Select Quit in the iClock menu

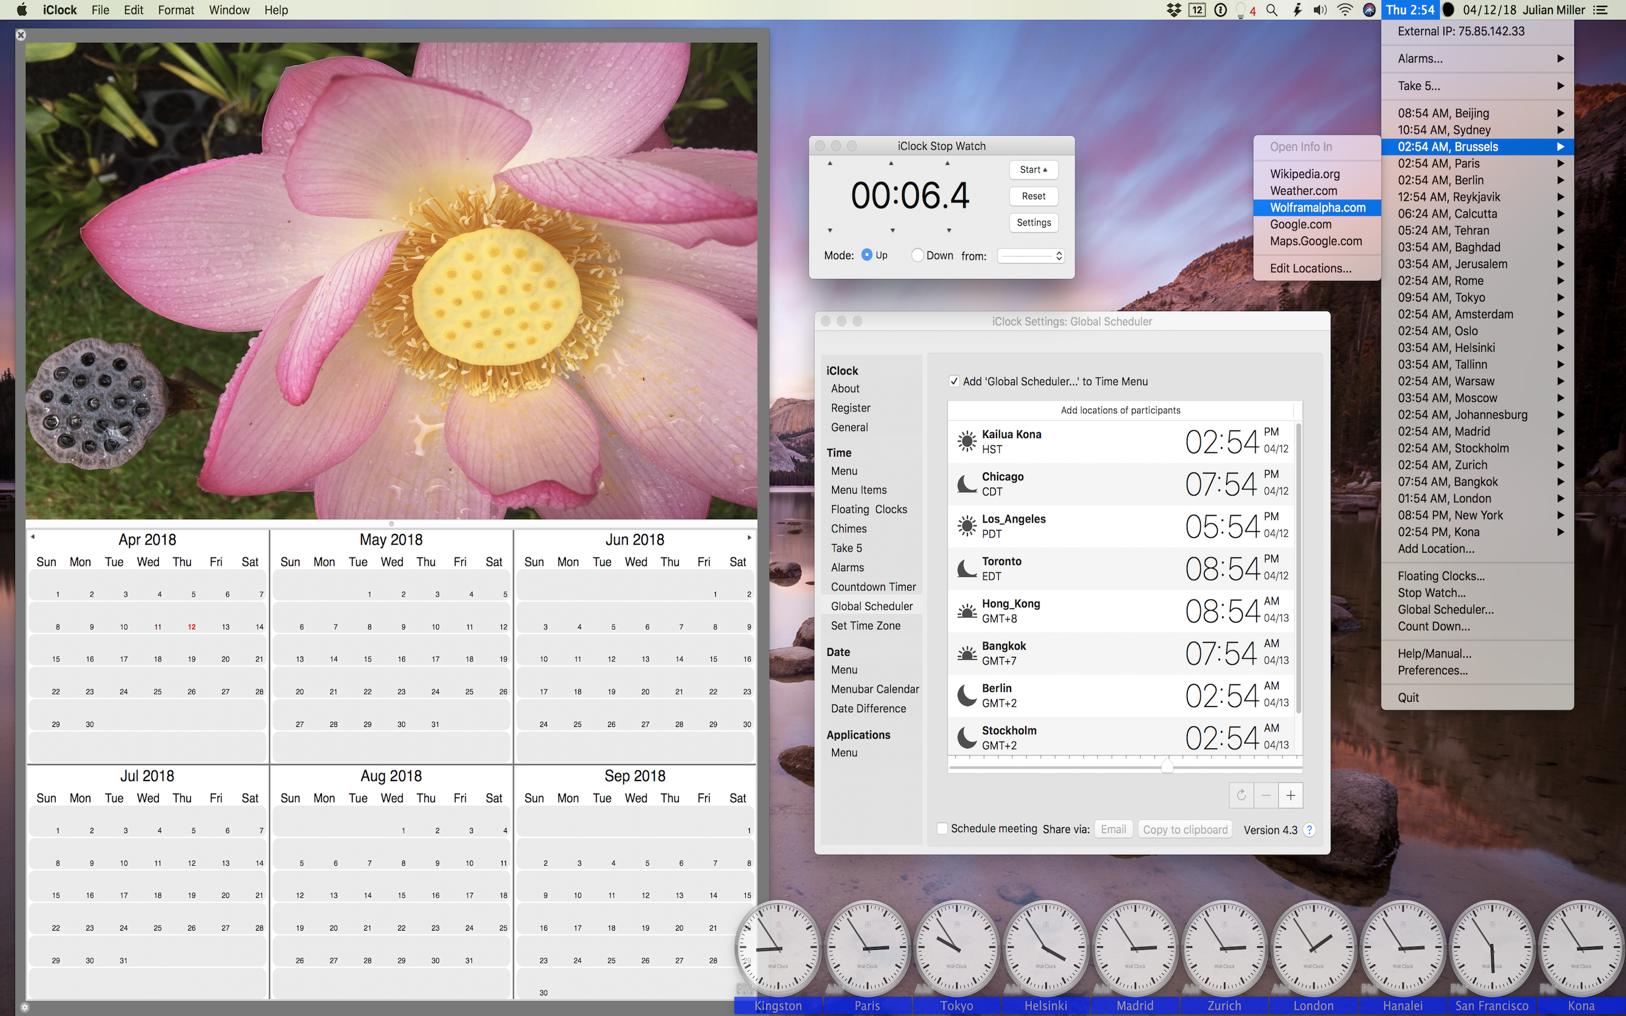pyautogui.click(x=1477, y=698)
